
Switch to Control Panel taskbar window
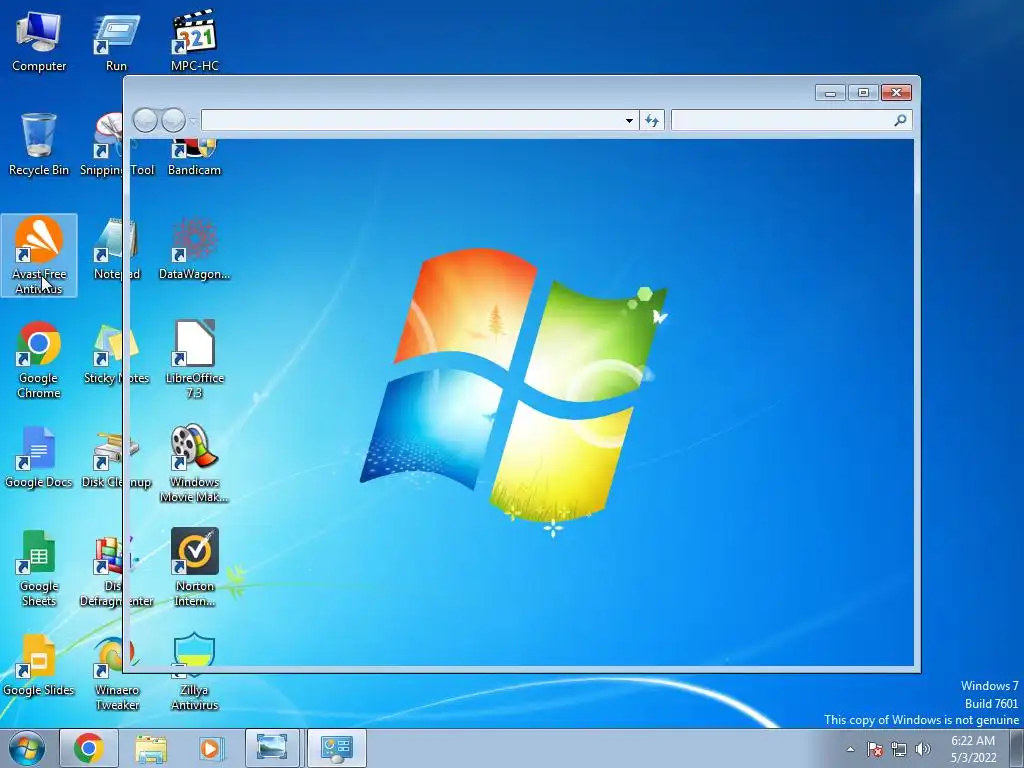(336, 748)
